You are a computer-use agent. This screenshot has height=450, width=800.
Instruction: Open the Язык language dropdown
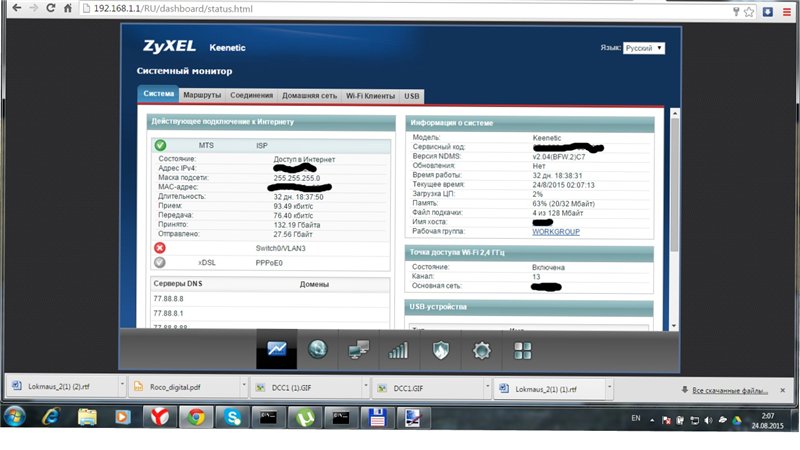(x=644, y=48)
